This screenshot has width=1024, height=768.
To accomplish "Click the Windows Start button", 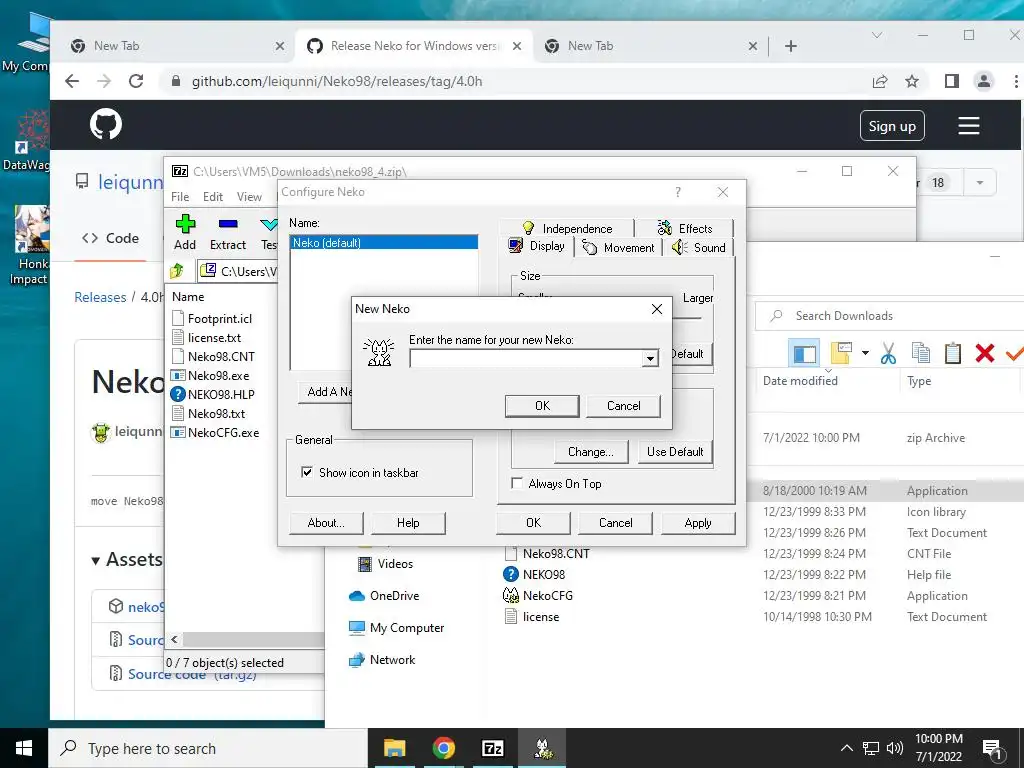I will pos(24,748).
